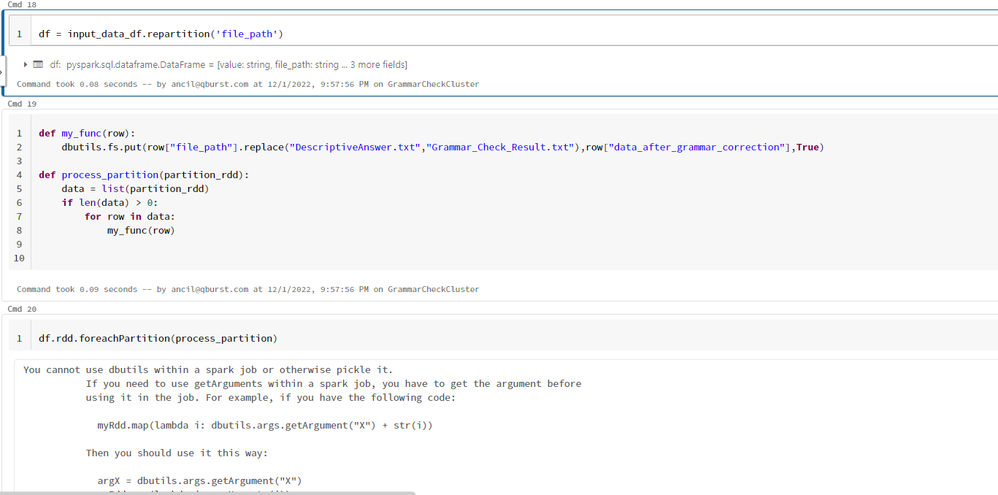
Task: Click the myRdd.map example line in output
Action: 264,425
